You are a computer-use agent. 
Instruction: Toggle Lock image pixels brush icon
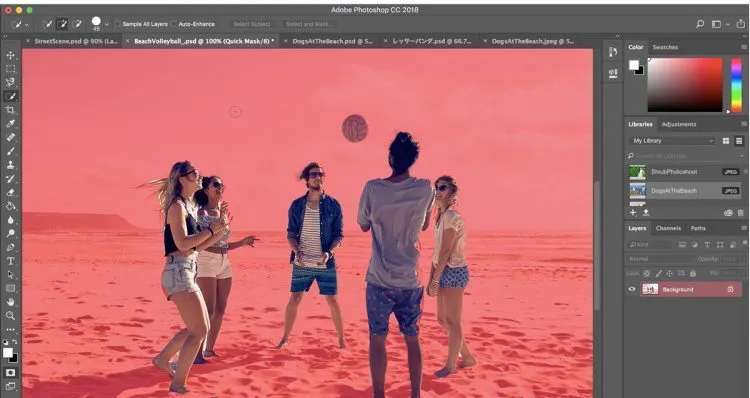(658, 274)
